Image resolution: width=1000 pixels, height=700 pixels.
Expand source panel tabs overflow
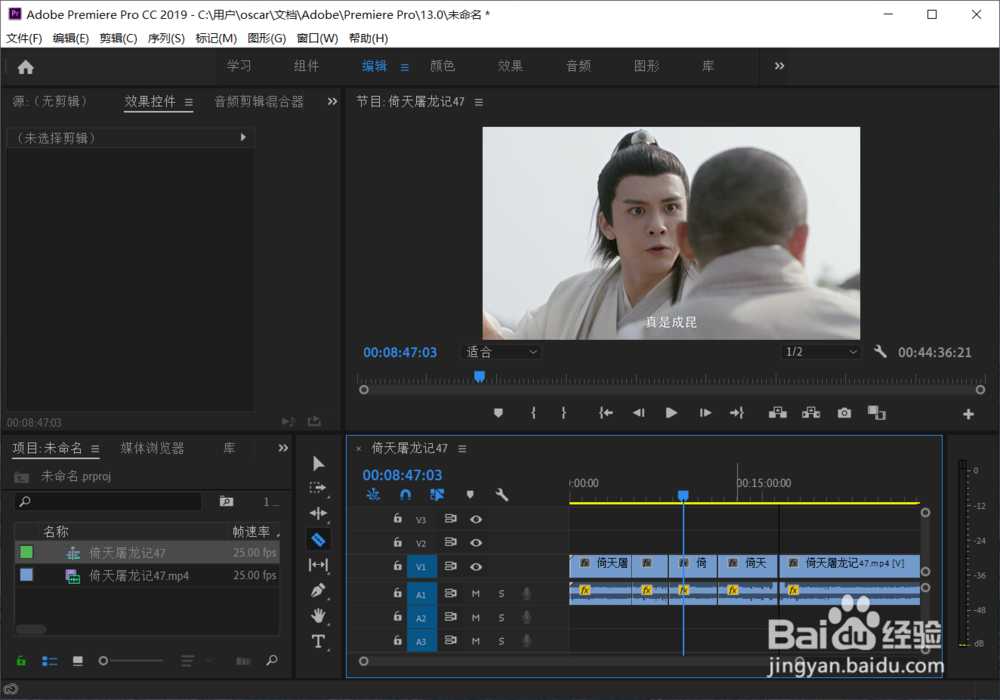pyautogui.click(x=332, y=101)
